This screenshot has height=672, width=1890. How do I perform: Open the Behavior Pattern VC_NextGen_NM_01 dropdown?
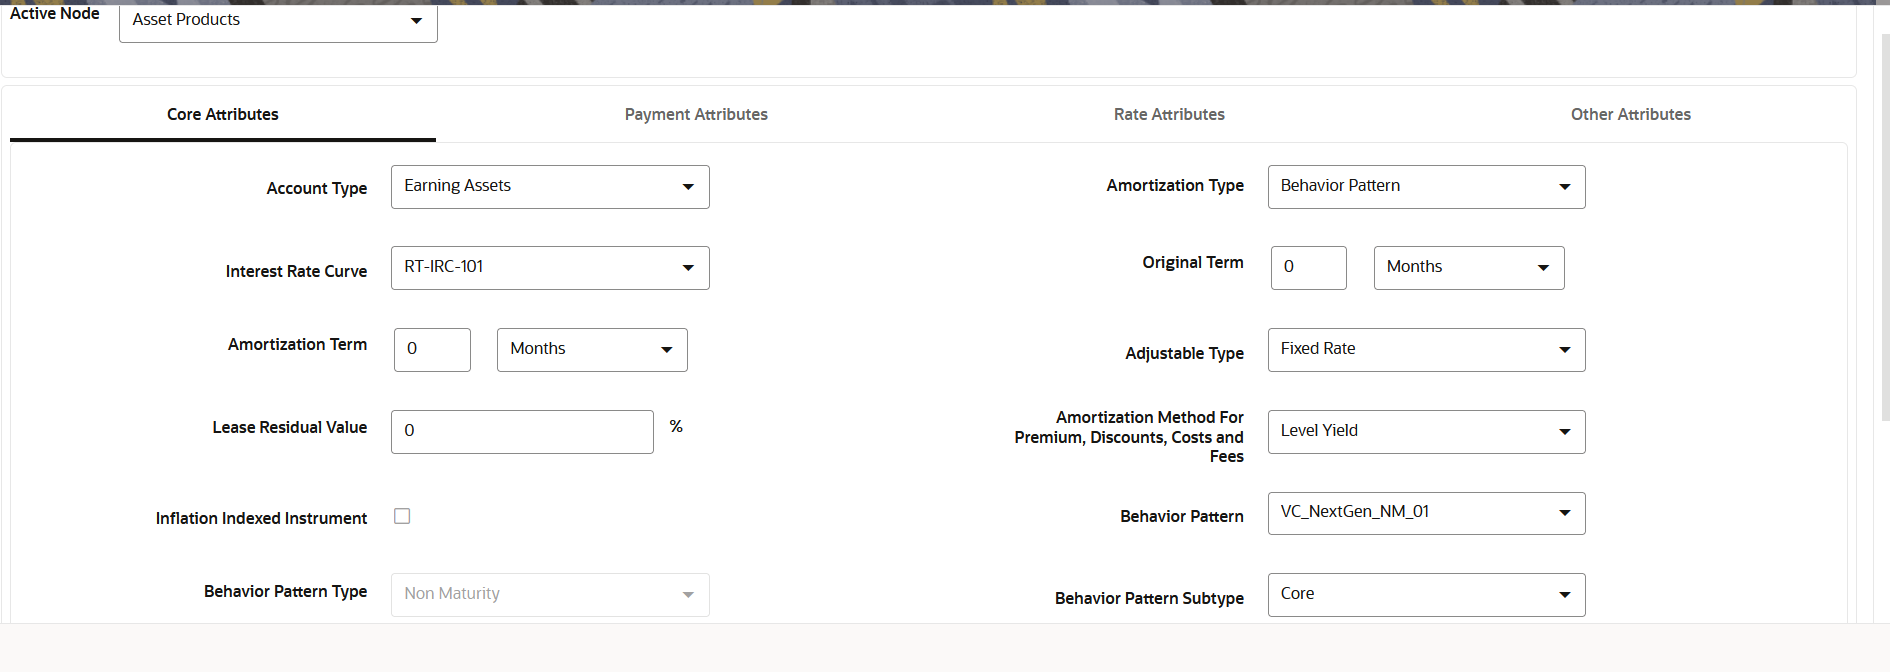coord(1426,513)
